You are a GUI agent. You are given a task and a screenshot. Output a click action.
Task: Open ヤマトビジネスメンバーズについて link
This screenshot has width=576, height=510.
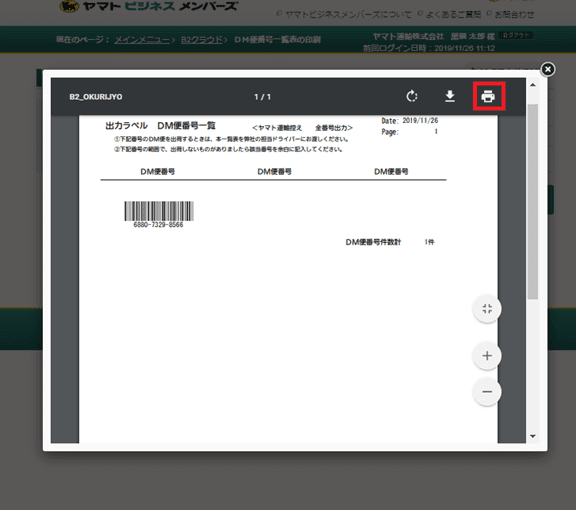348,15
